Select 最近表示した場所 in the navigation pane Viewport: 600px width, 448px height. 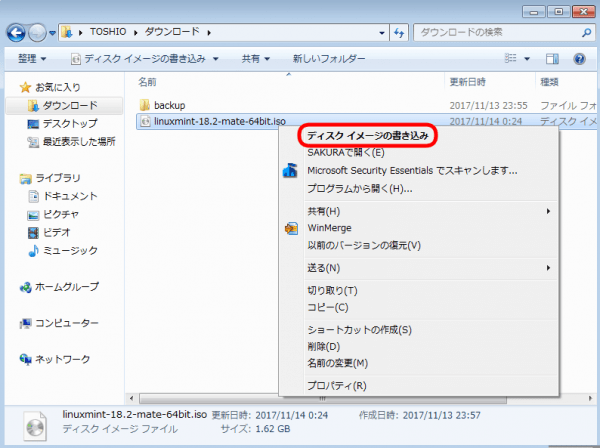[x=79, y=142]
